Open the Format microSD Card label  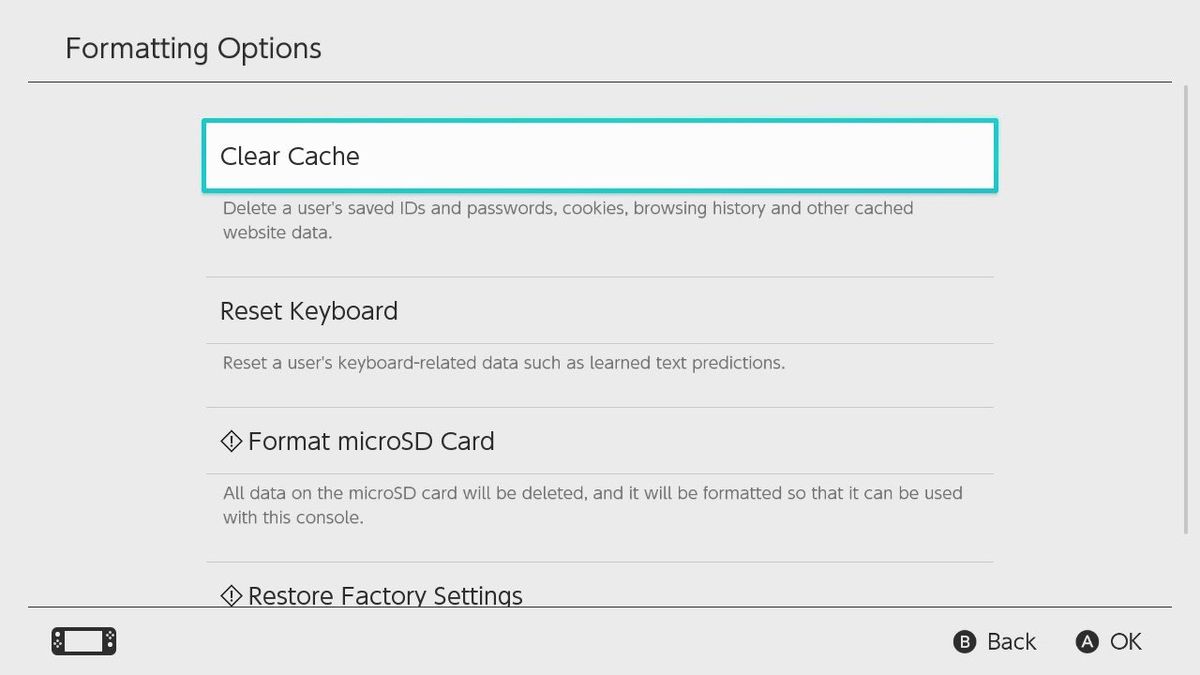coord(371,441)
